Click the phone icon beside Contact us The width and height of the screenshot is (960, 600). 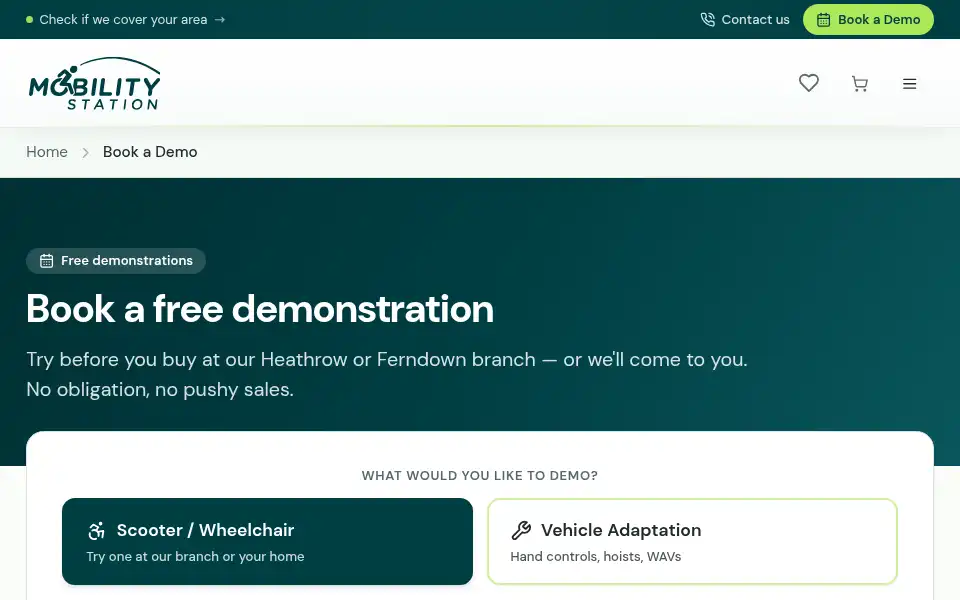coord(707,20)
